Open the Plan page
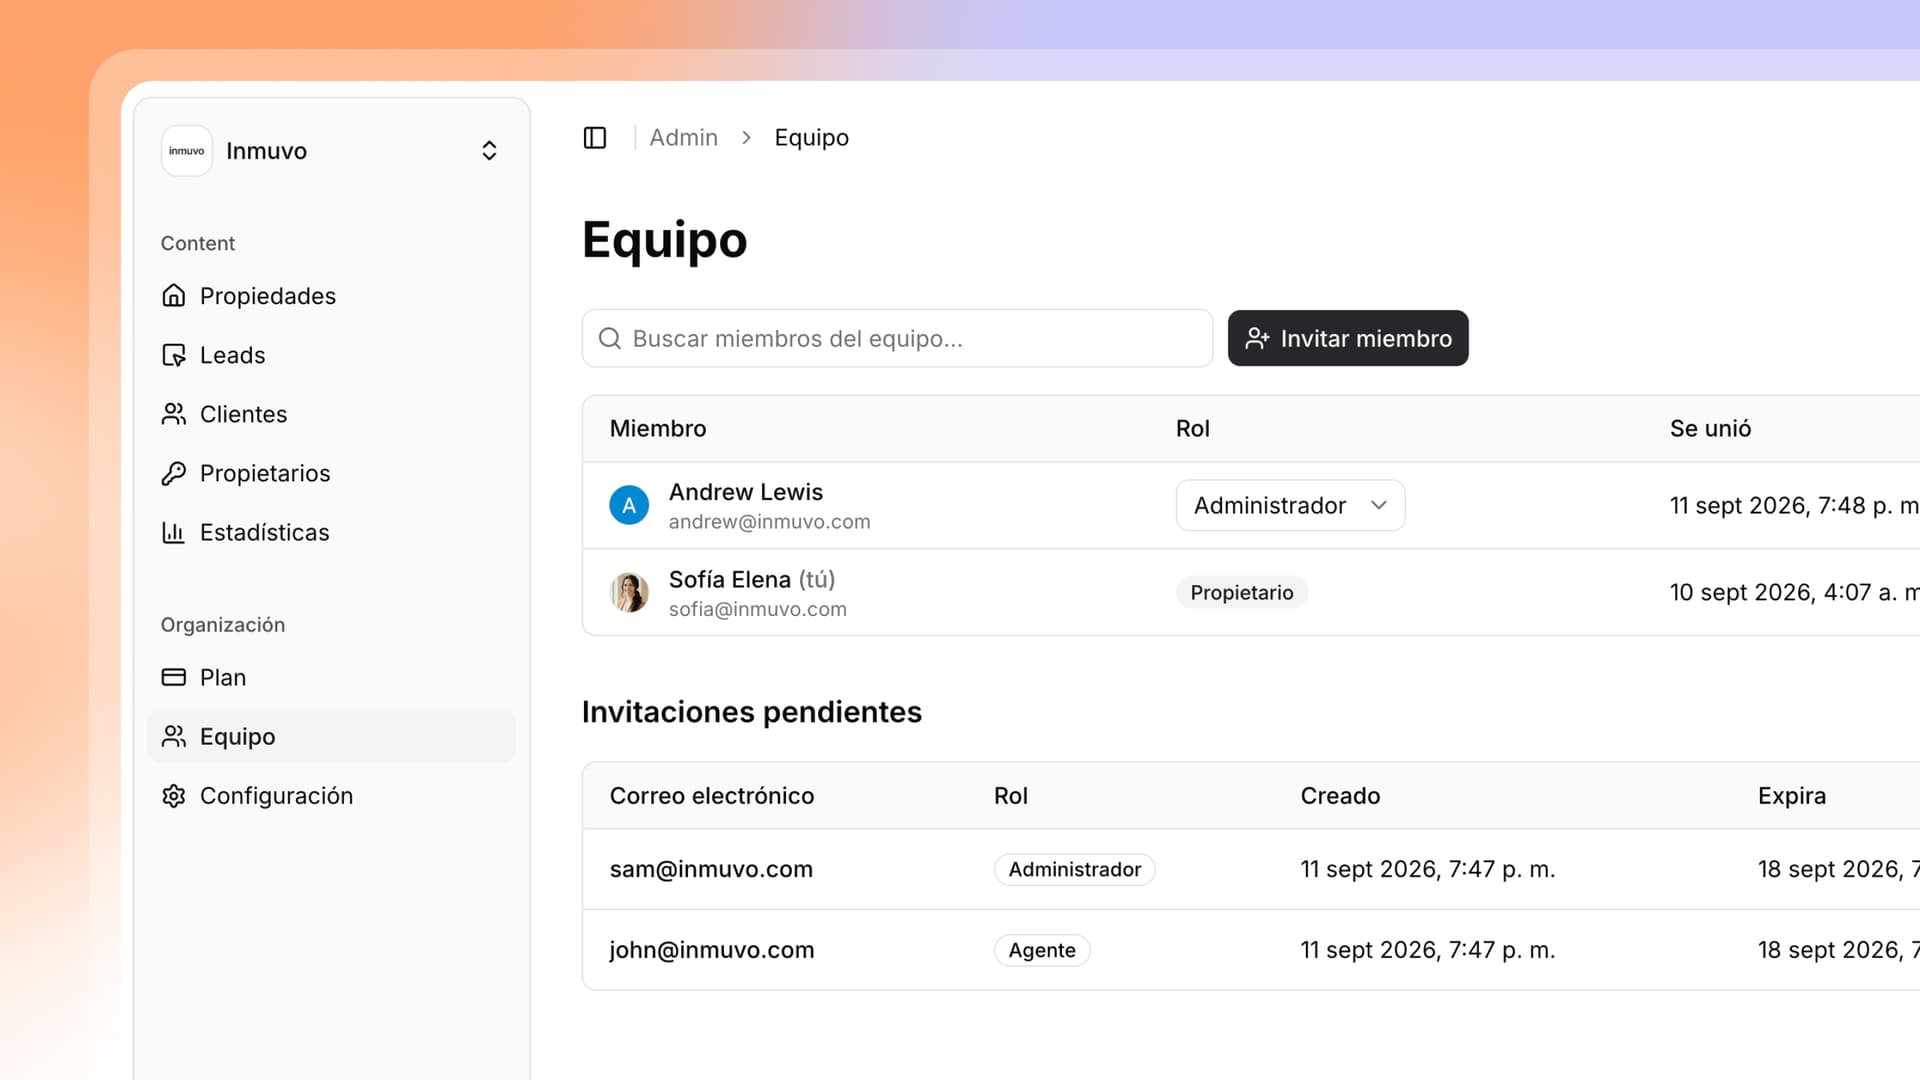 click(331, 677)
